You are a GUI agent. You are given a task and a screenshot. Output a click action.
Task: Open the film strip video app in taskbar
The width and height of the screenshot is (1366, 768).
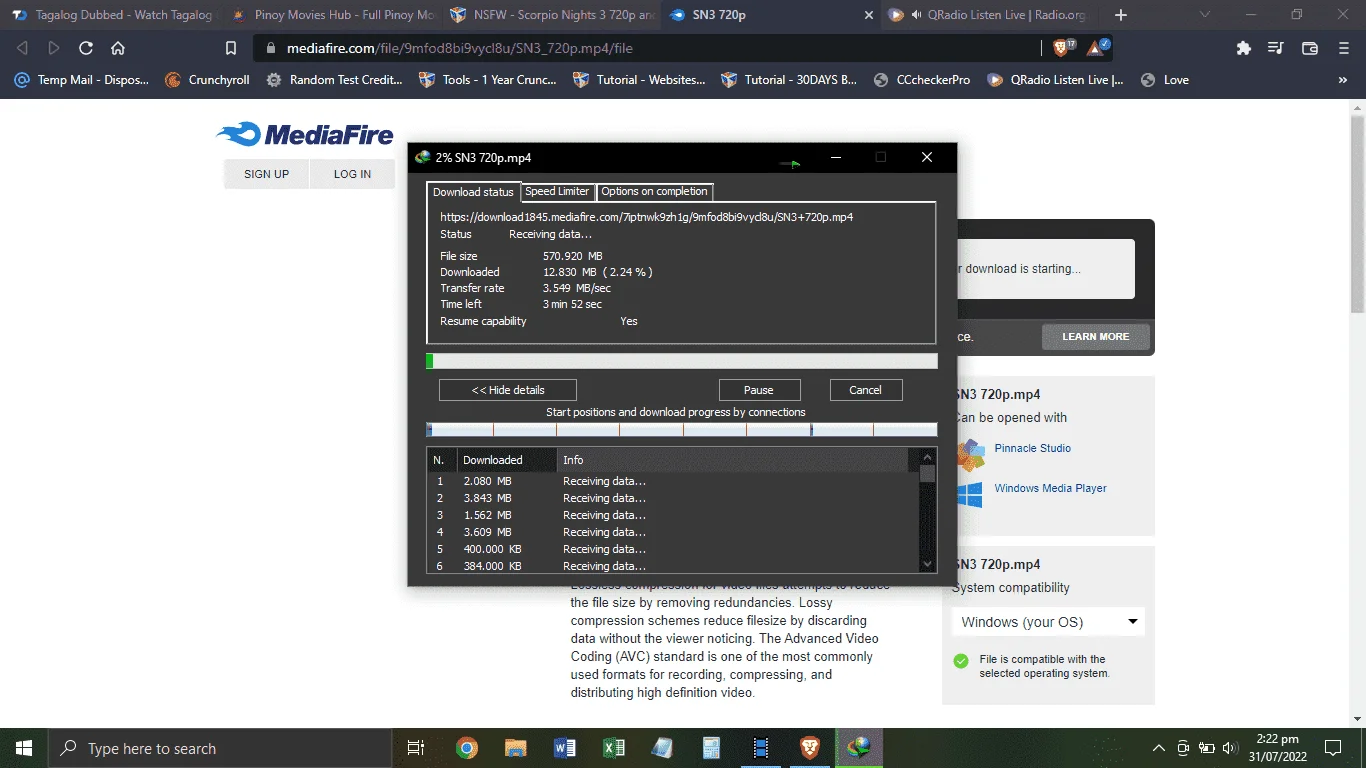pyautogui.click(x=761, y=748)
